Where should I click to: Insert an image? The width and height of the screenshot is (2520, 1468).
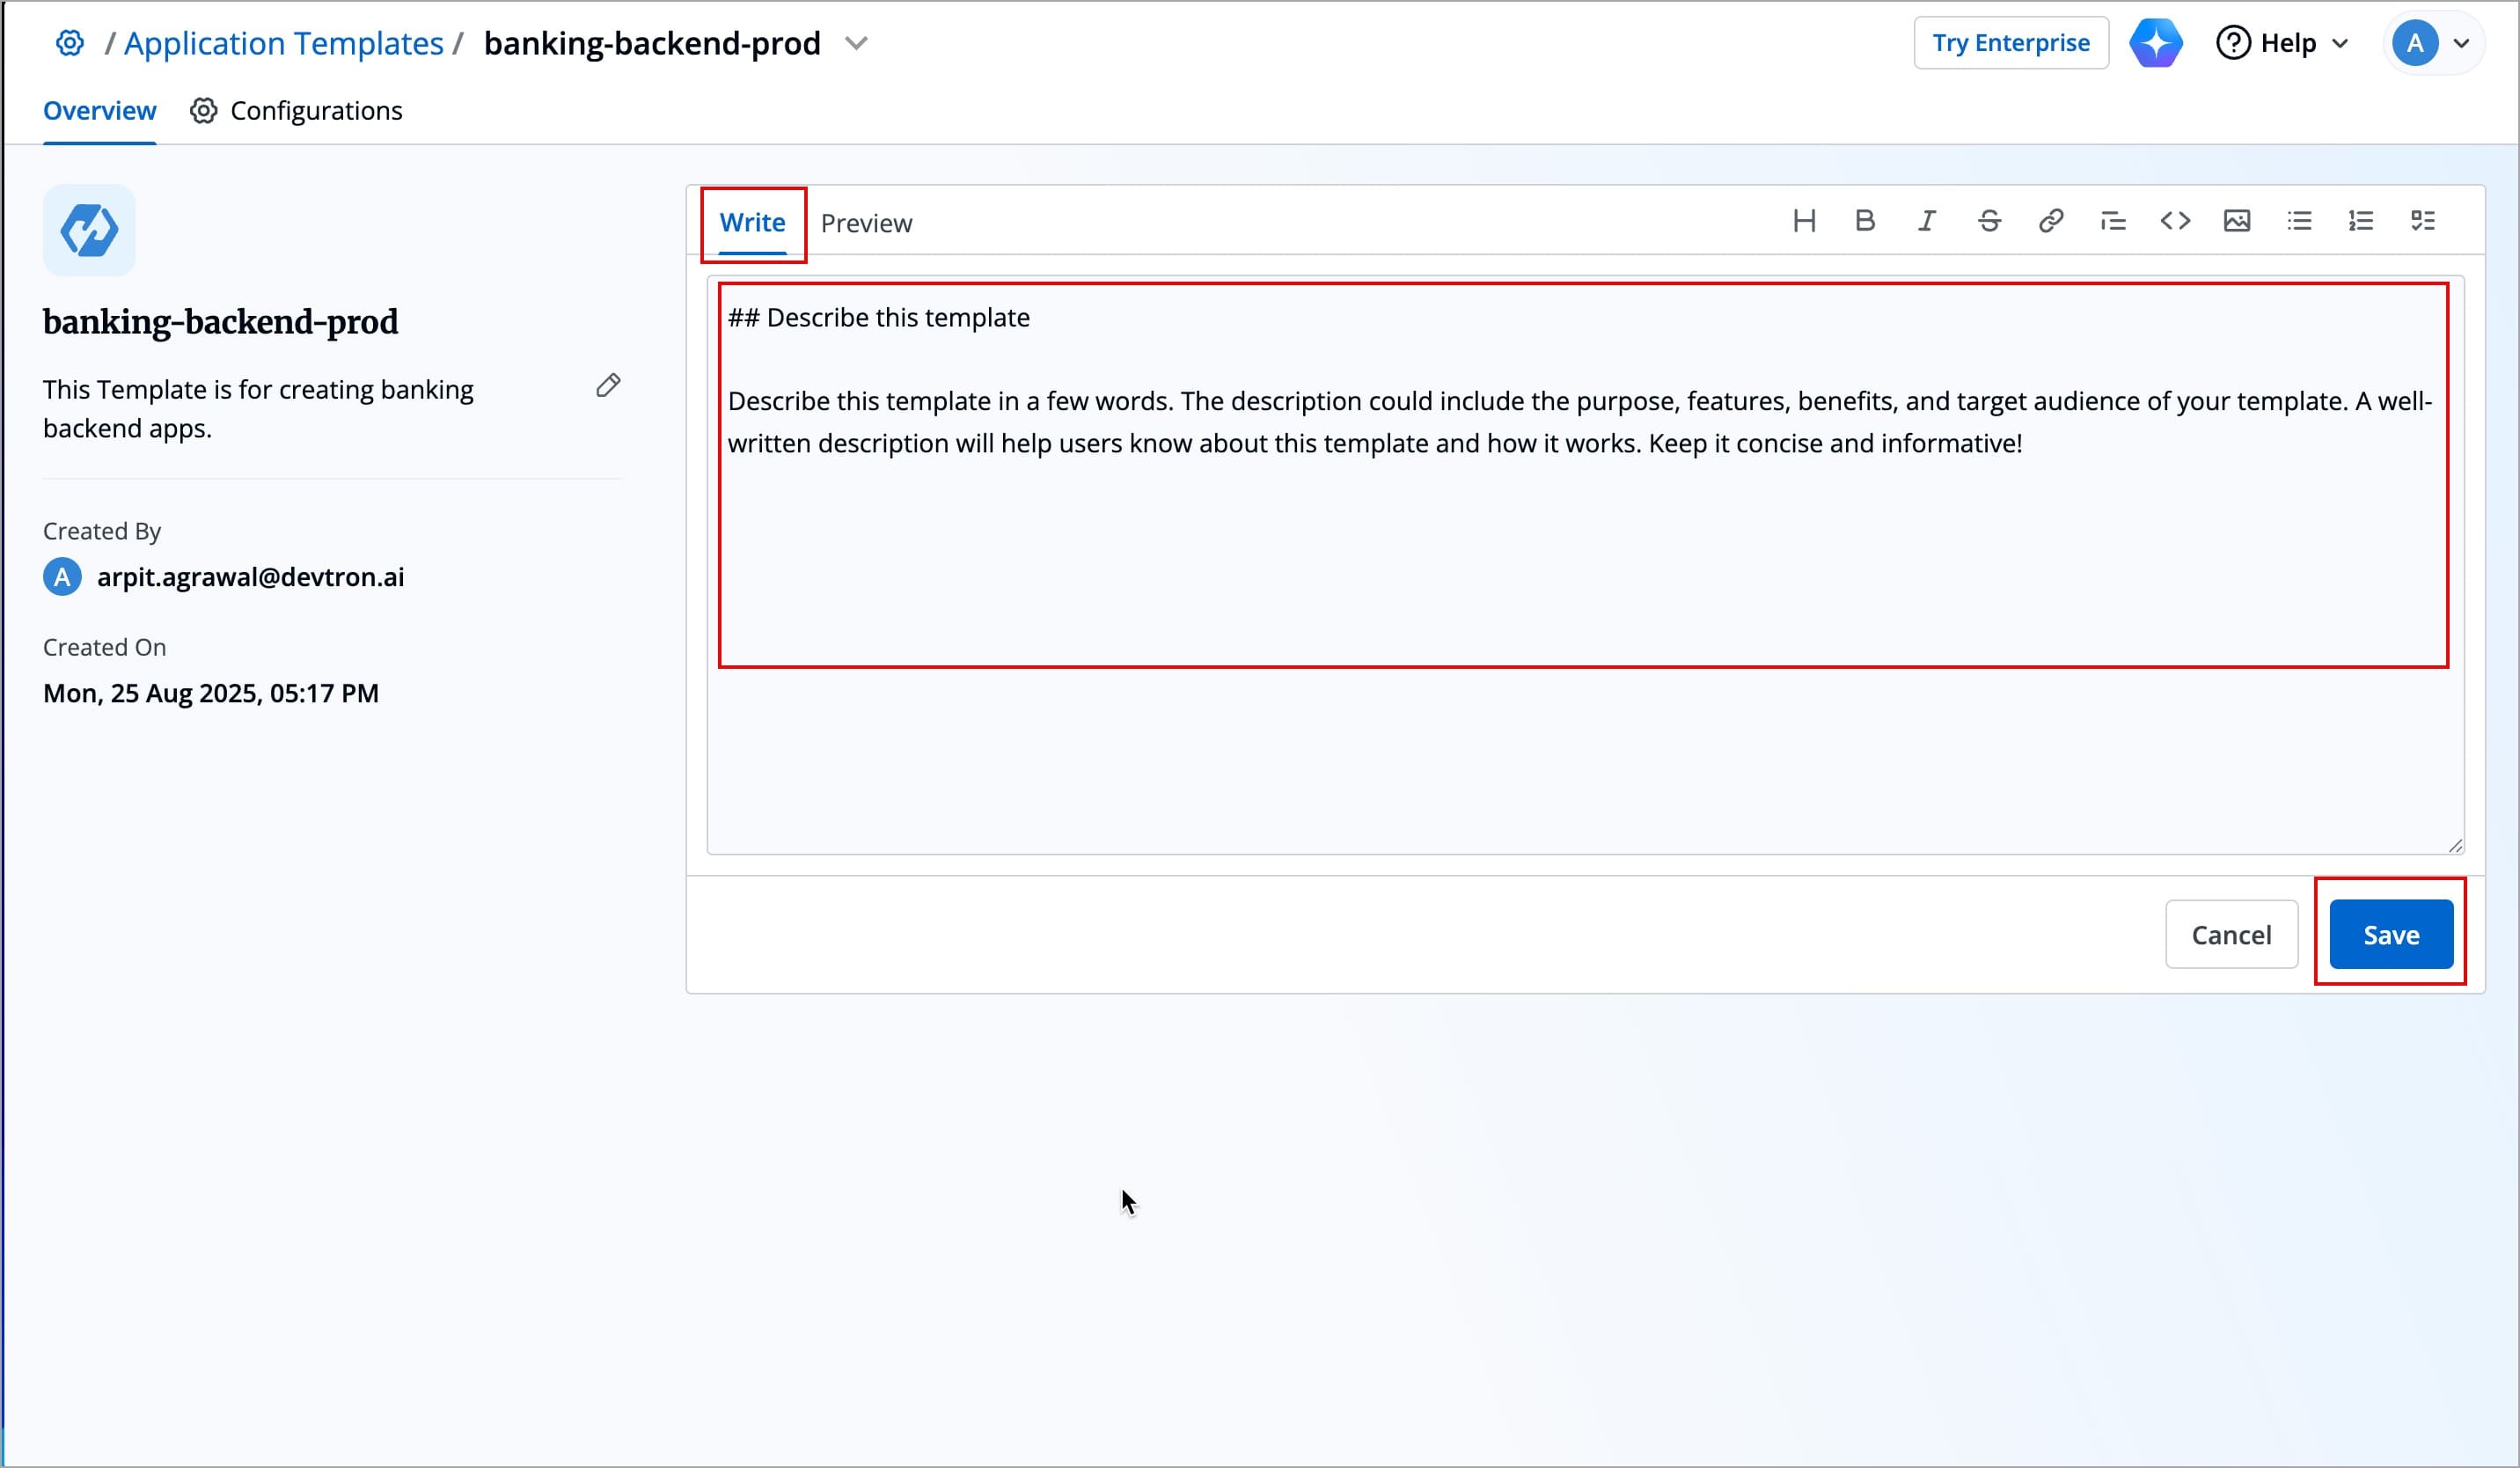click(2237, 221)
